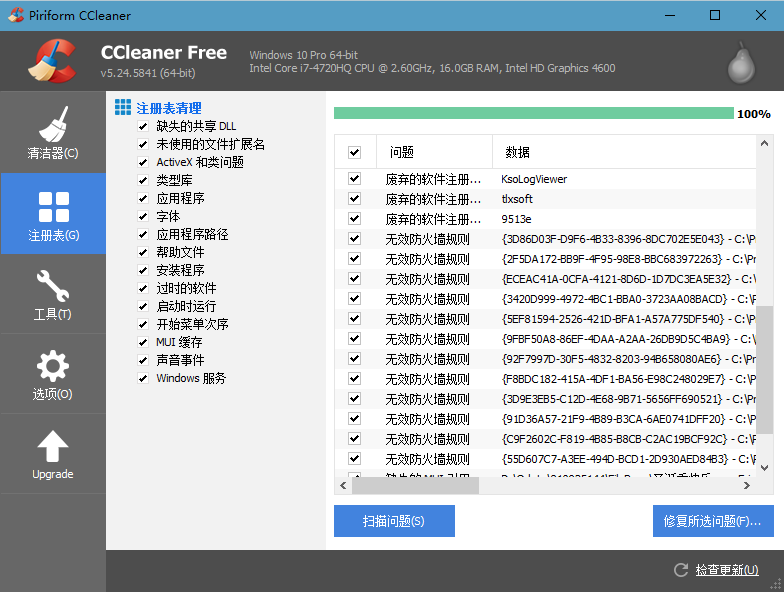Click the 注册表清理 heading
Image resolution: width=784 pixels, height=592 pixels.
coord(169,108)
